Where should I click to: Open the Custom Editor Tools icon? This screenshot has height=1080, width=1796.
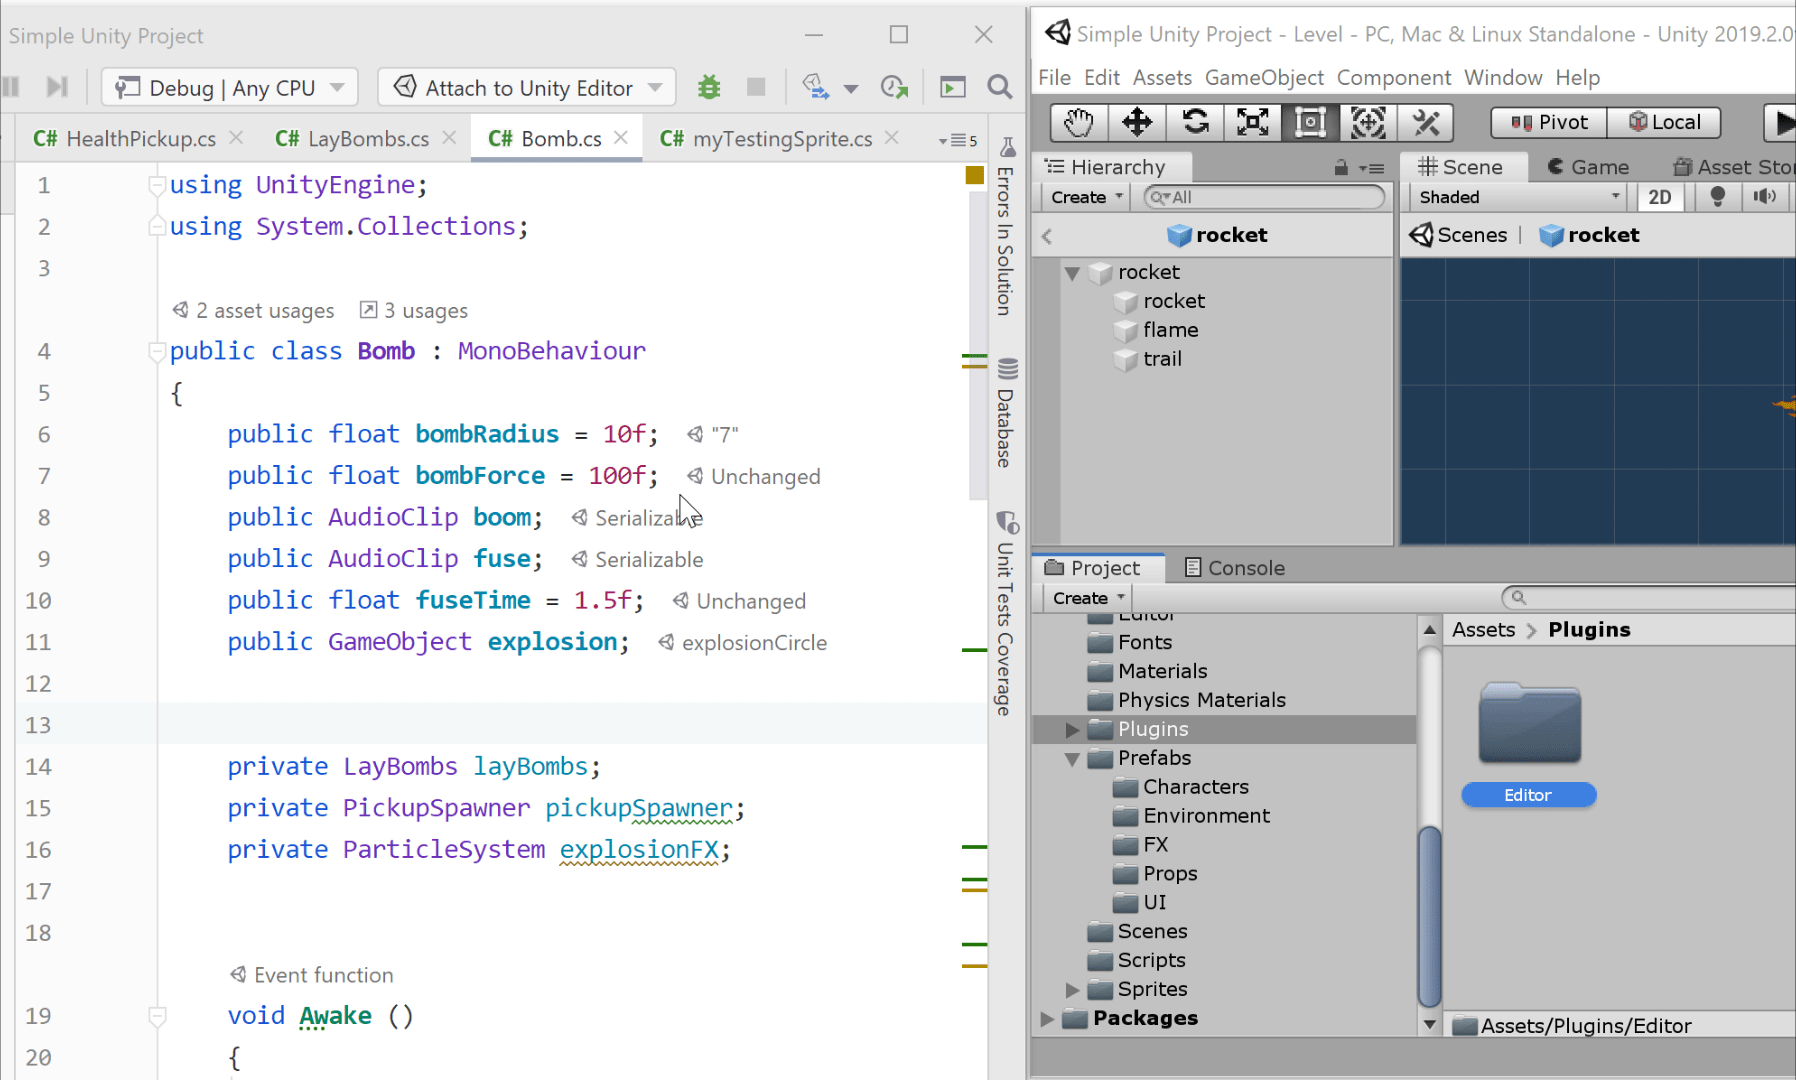click(x=1427, y=122)
